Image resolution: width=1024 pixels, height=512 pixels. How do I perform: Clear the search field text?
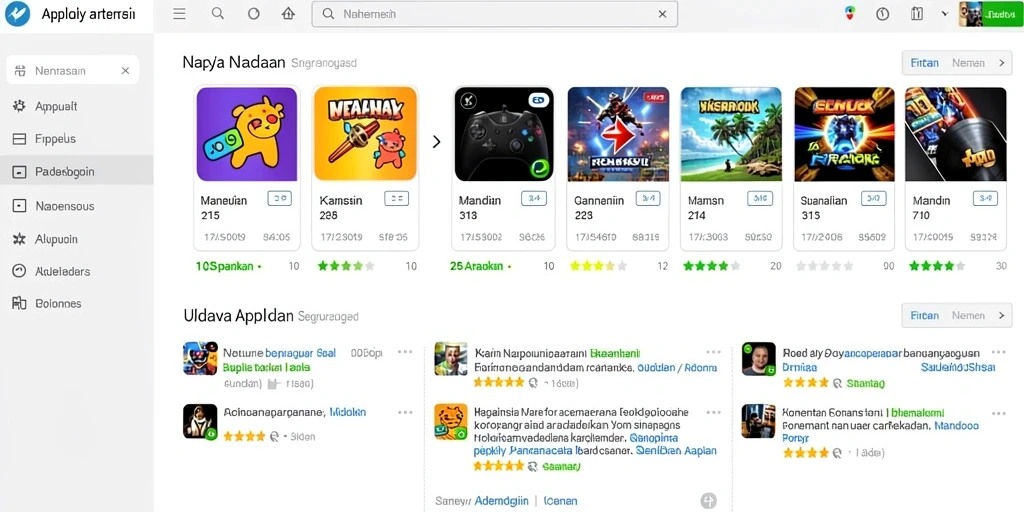[662, 14]
